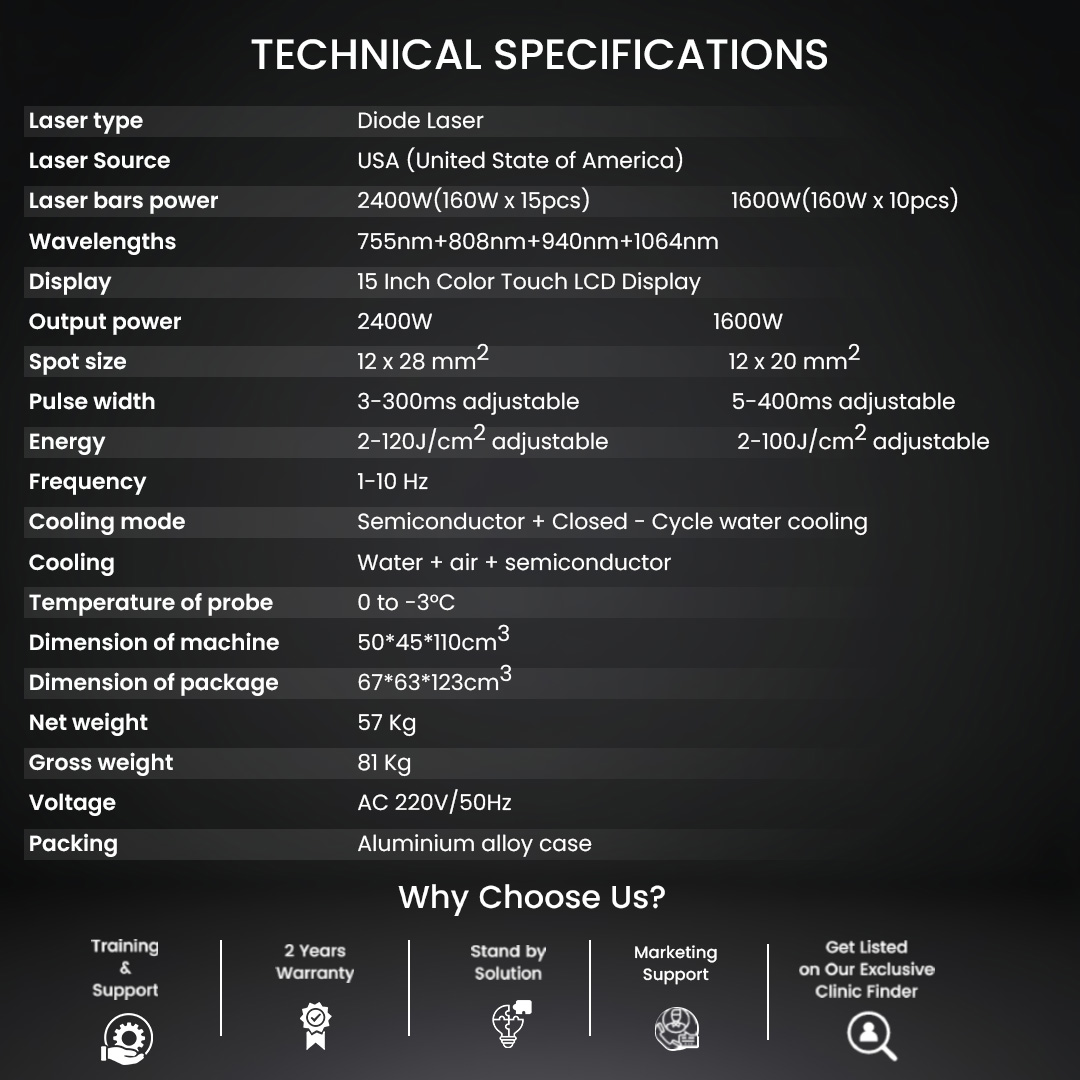Click the "AC 220V/50Hz" voltage value
The width and height of the screenshot is (1080, 1080).
point(434,802)
